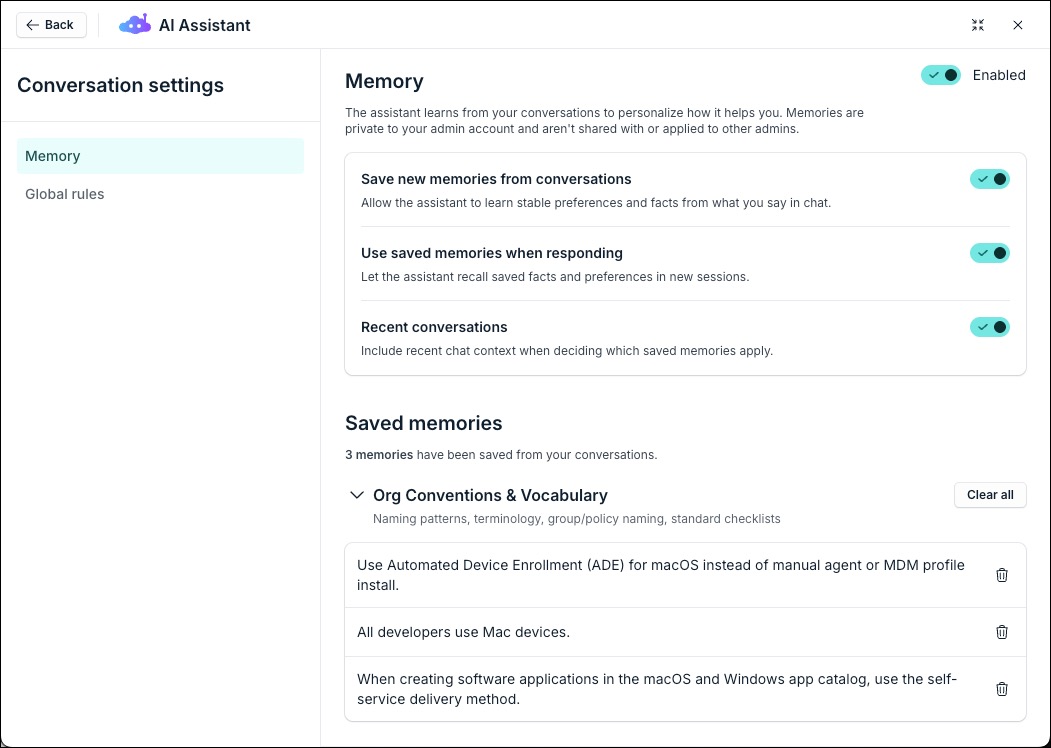Click the '3 memories' count text

click(379, 454)
